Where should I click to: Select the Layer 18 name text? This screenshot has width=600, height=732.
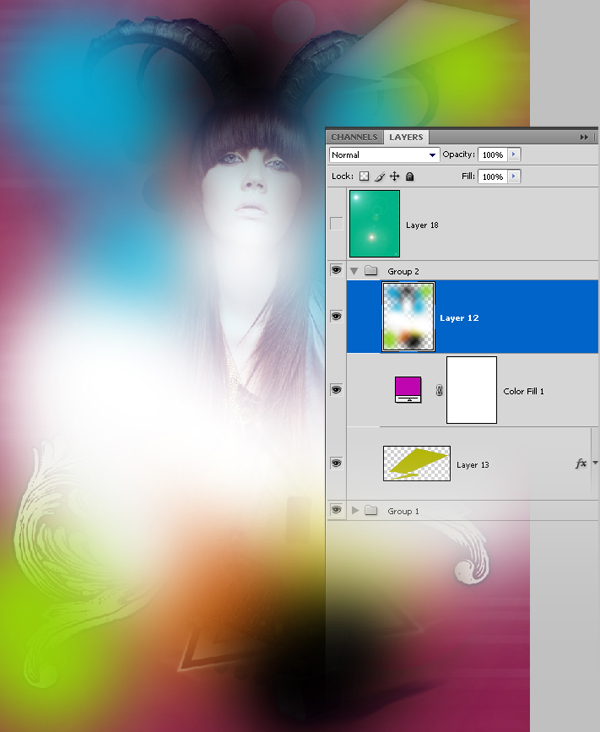tap(422, 225)
